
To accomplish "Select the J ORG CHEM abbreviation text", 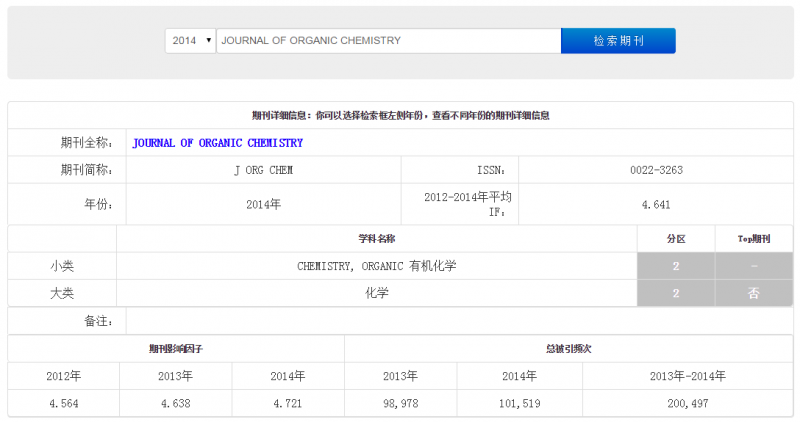I will coord(263,170).
